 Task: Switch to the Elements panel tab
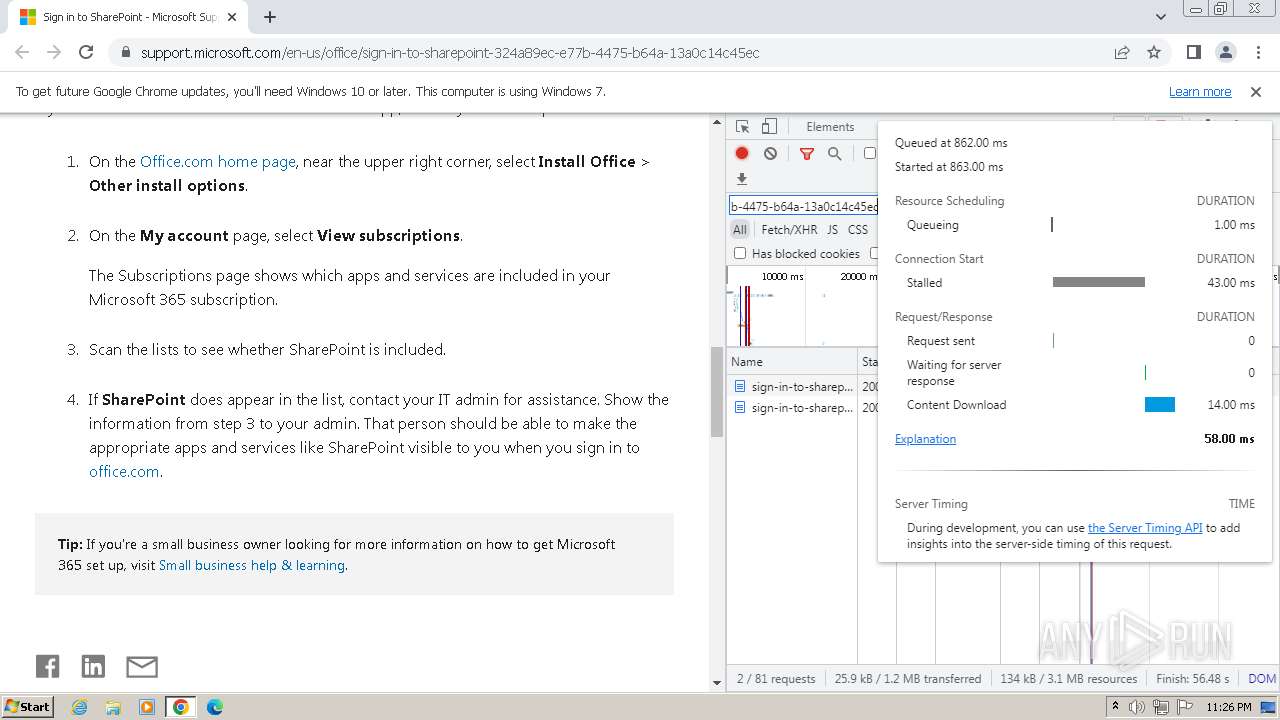coord(830,127)
